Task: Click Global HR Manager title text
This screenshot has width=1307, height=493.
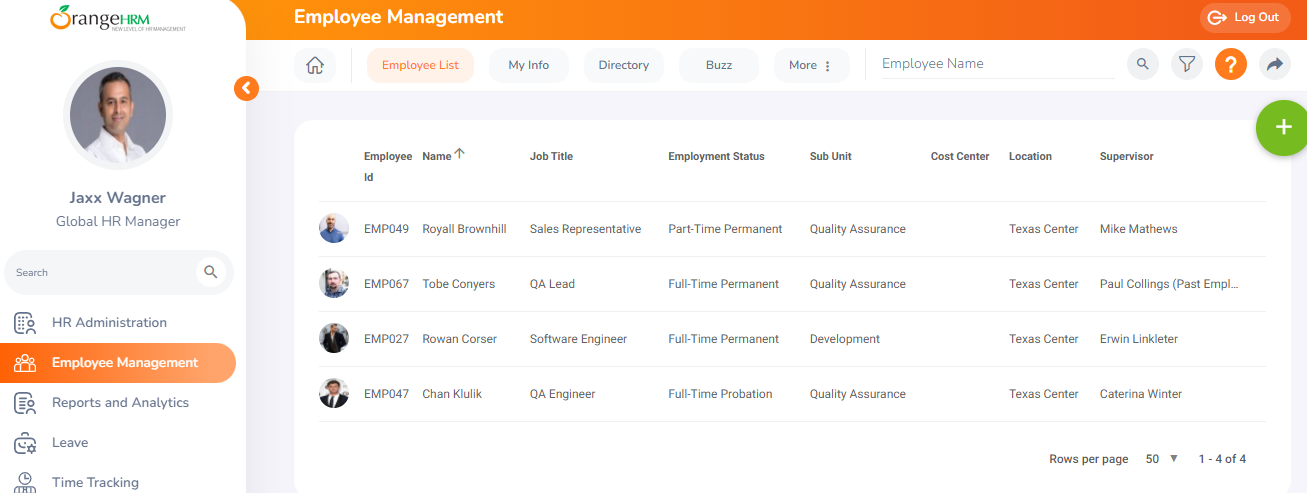Action: (x=118, y=221)
